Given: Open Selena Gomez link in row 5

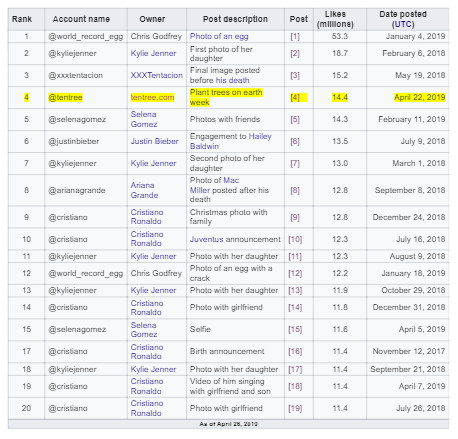Looking at the screenshot, I should point(144,119).
